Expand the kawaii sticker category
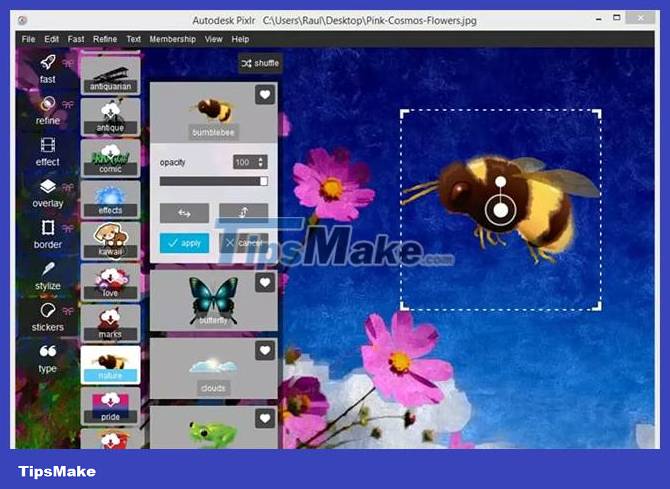This screenshot has height=489, width=670. point(110,236)
